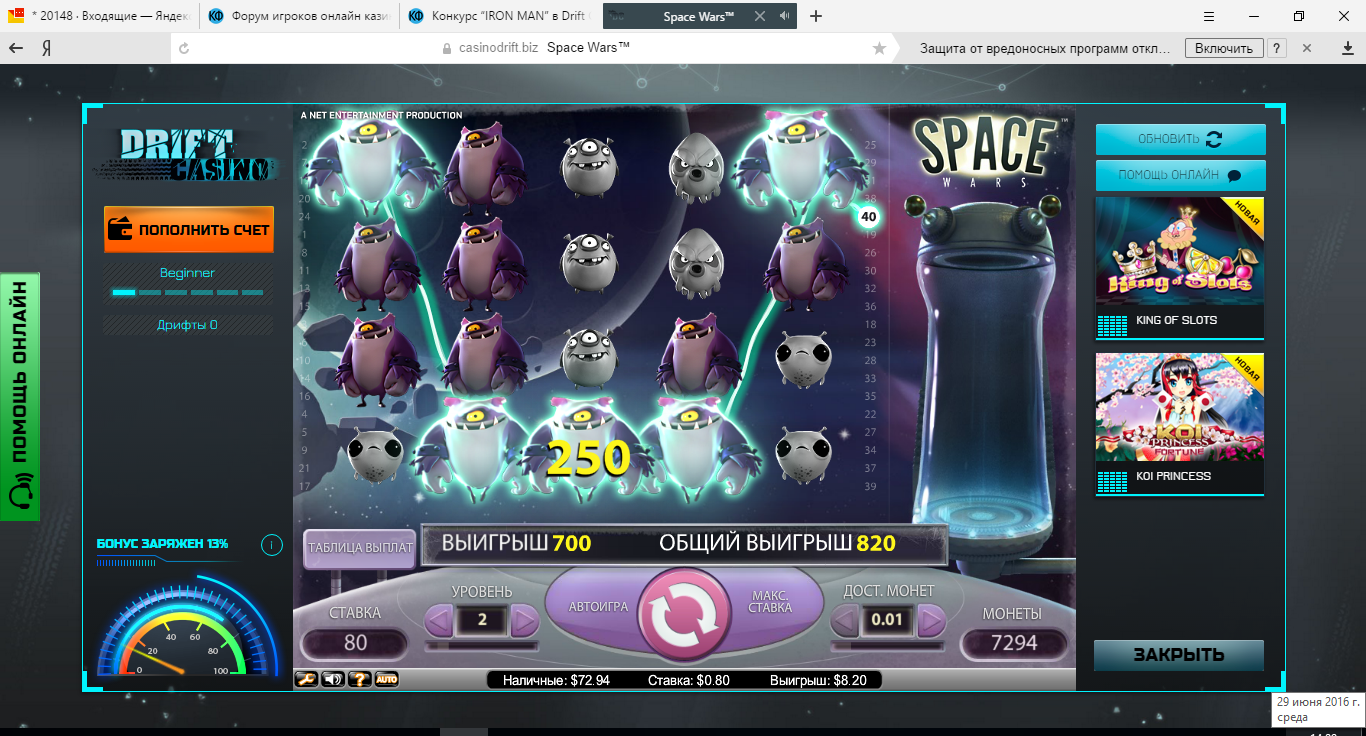1366x736 pixels.
Task: Open game settings wrench icon
Action: (307, 680)
